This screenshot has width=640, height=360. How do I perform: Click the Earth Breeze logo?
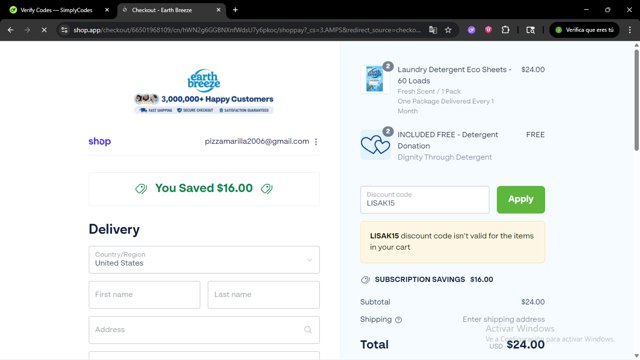click(x=204, y=80)
